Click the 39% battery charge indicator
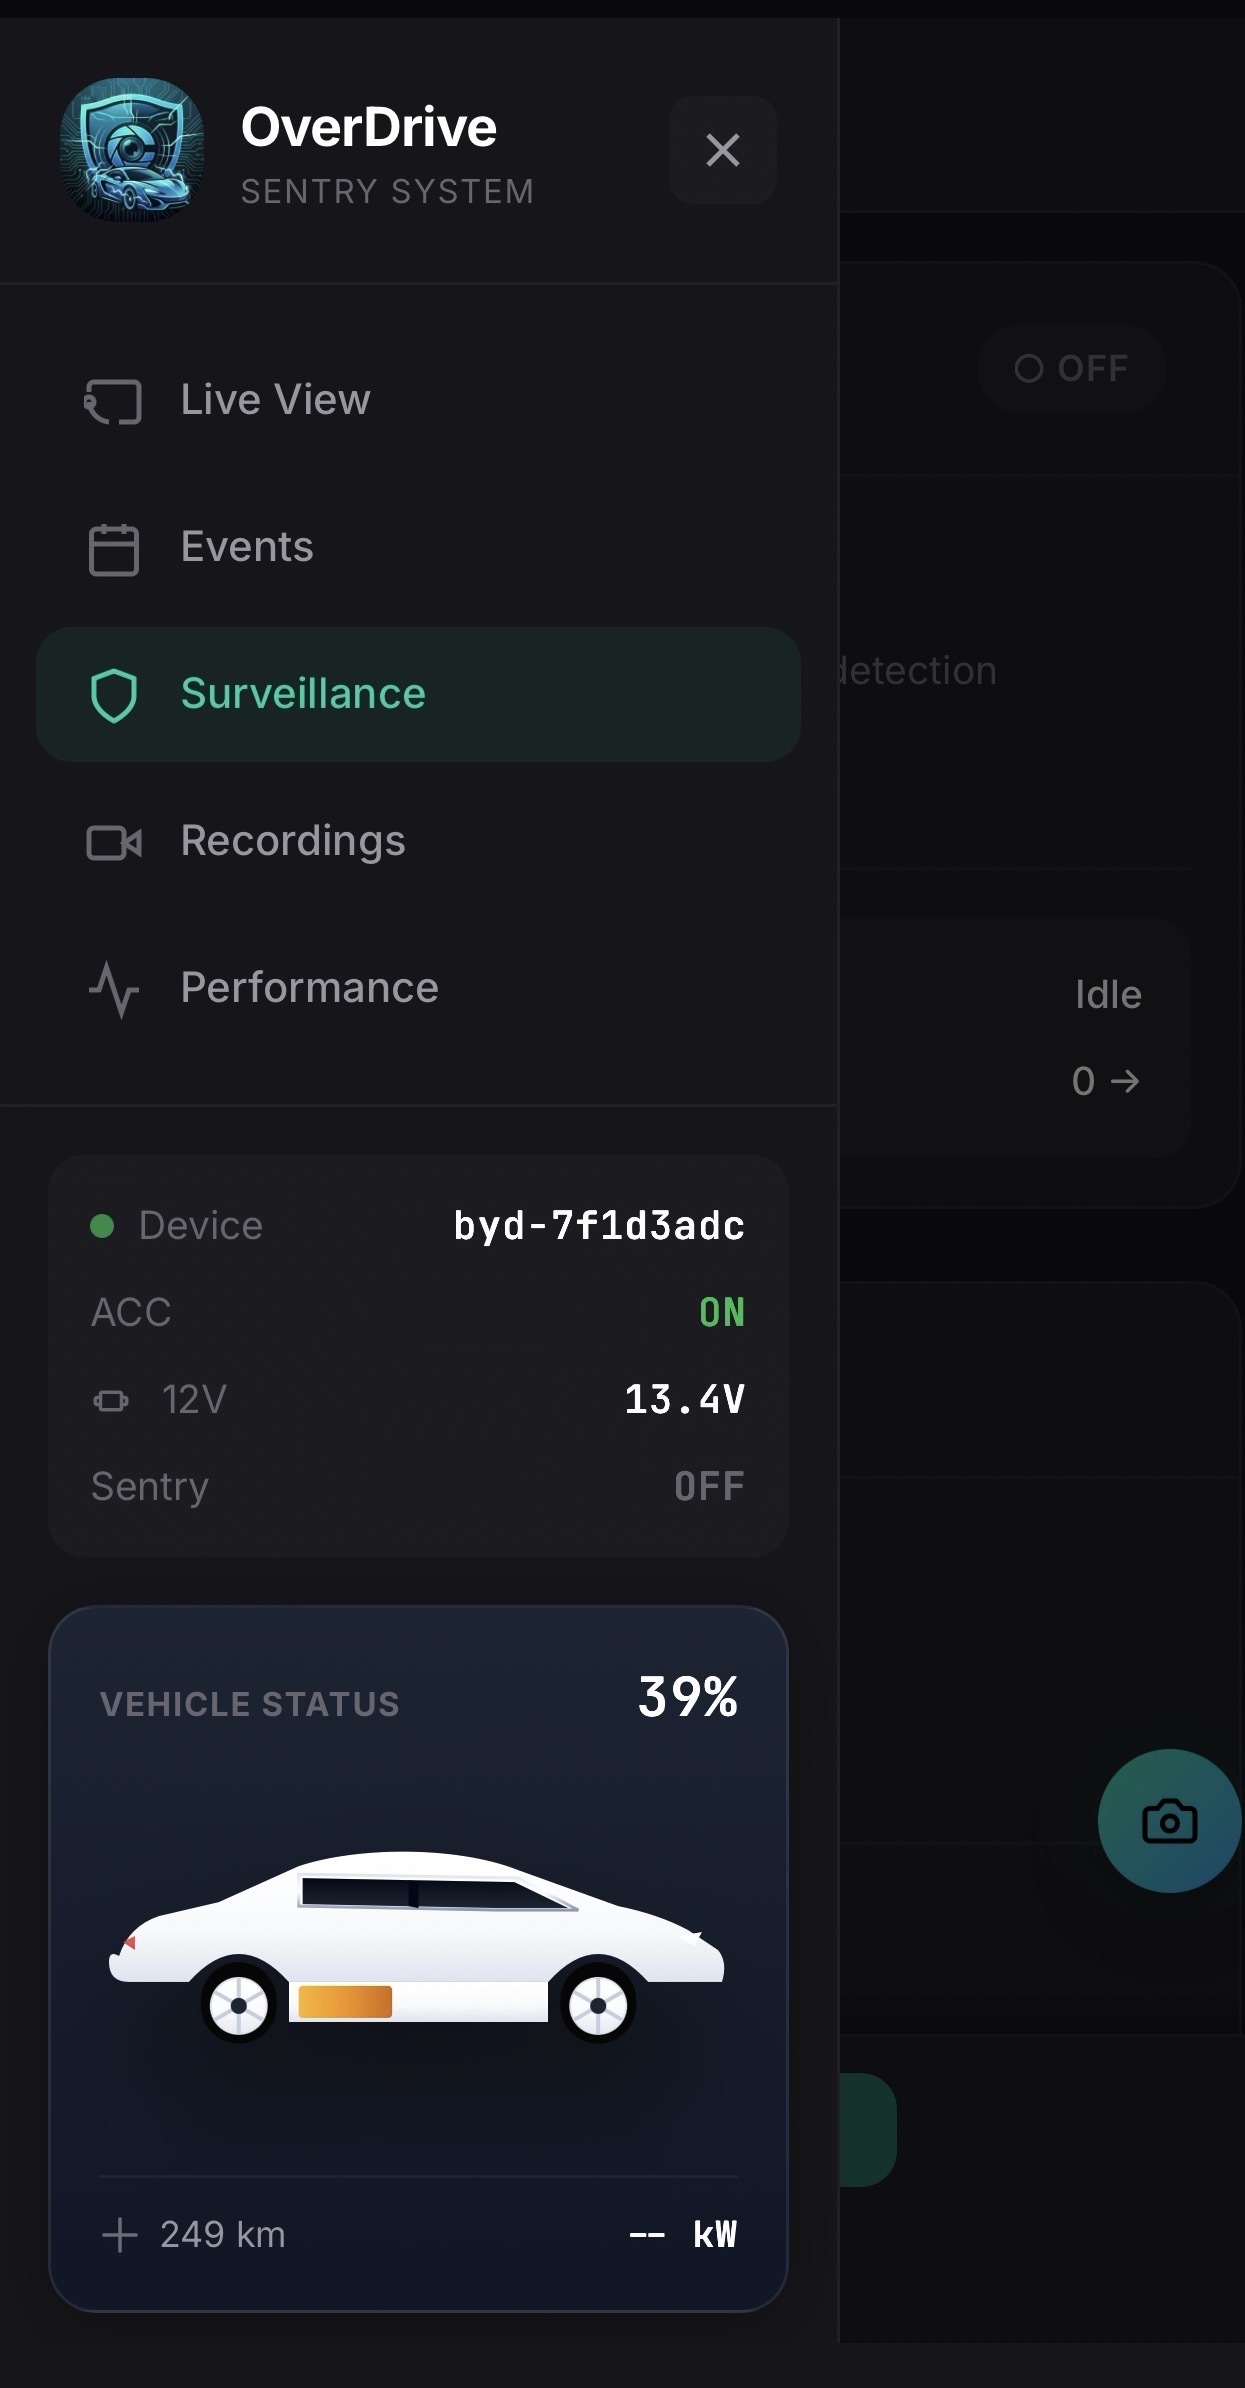1245x2388 pixels. (687, 1698)
